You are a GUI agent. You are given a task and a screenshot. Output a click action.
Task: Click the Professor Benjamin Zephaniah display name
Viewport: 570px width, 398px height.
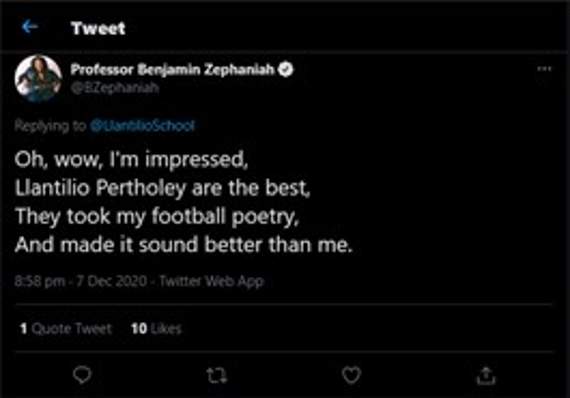pos(172,69)
